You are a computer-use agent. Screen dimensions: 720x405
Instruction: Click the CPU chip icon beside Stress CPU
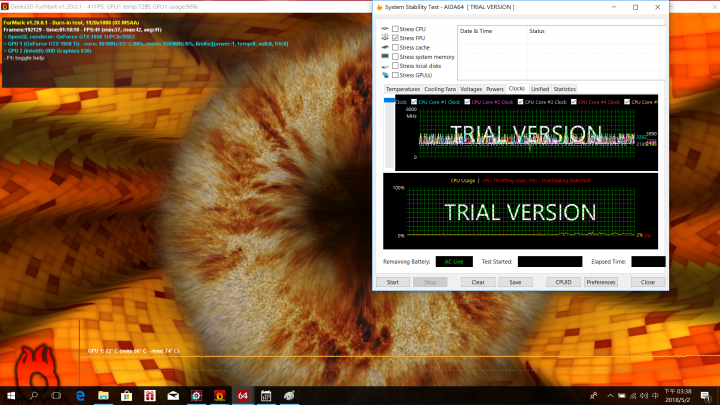[x=385, y=28]
